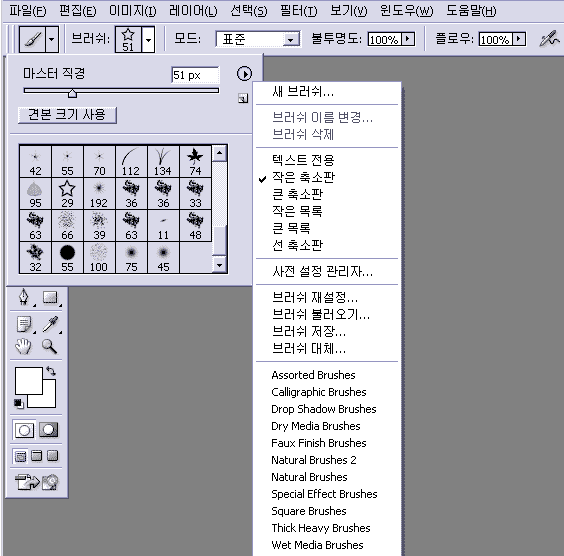
Task: Open the 필터(T) menu
Action: pyautogui.click(x=299, y=11)
